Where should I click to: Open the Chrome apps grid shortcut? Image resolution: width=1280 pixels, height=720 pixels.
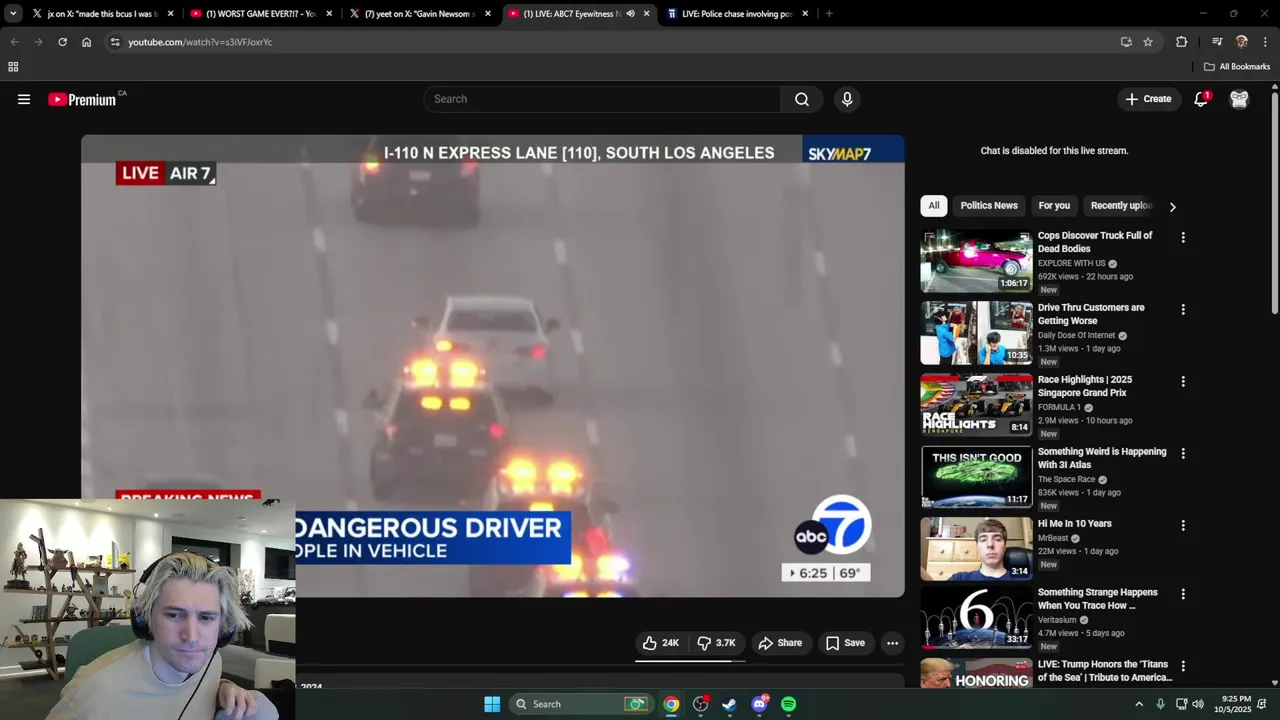(x=13, y=67)
